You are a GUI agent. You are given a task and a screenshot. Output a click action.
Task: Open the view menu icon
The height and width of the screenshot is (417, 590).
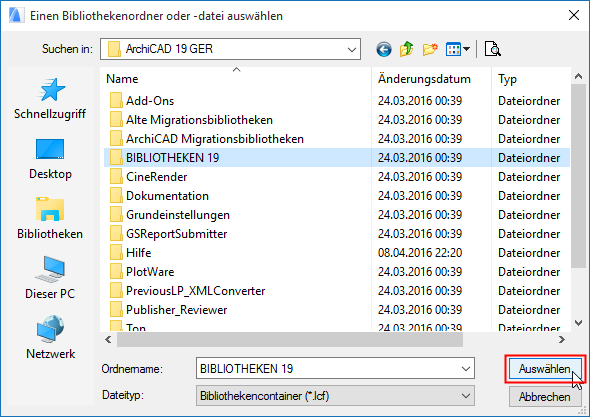click(x=458, y=49)
